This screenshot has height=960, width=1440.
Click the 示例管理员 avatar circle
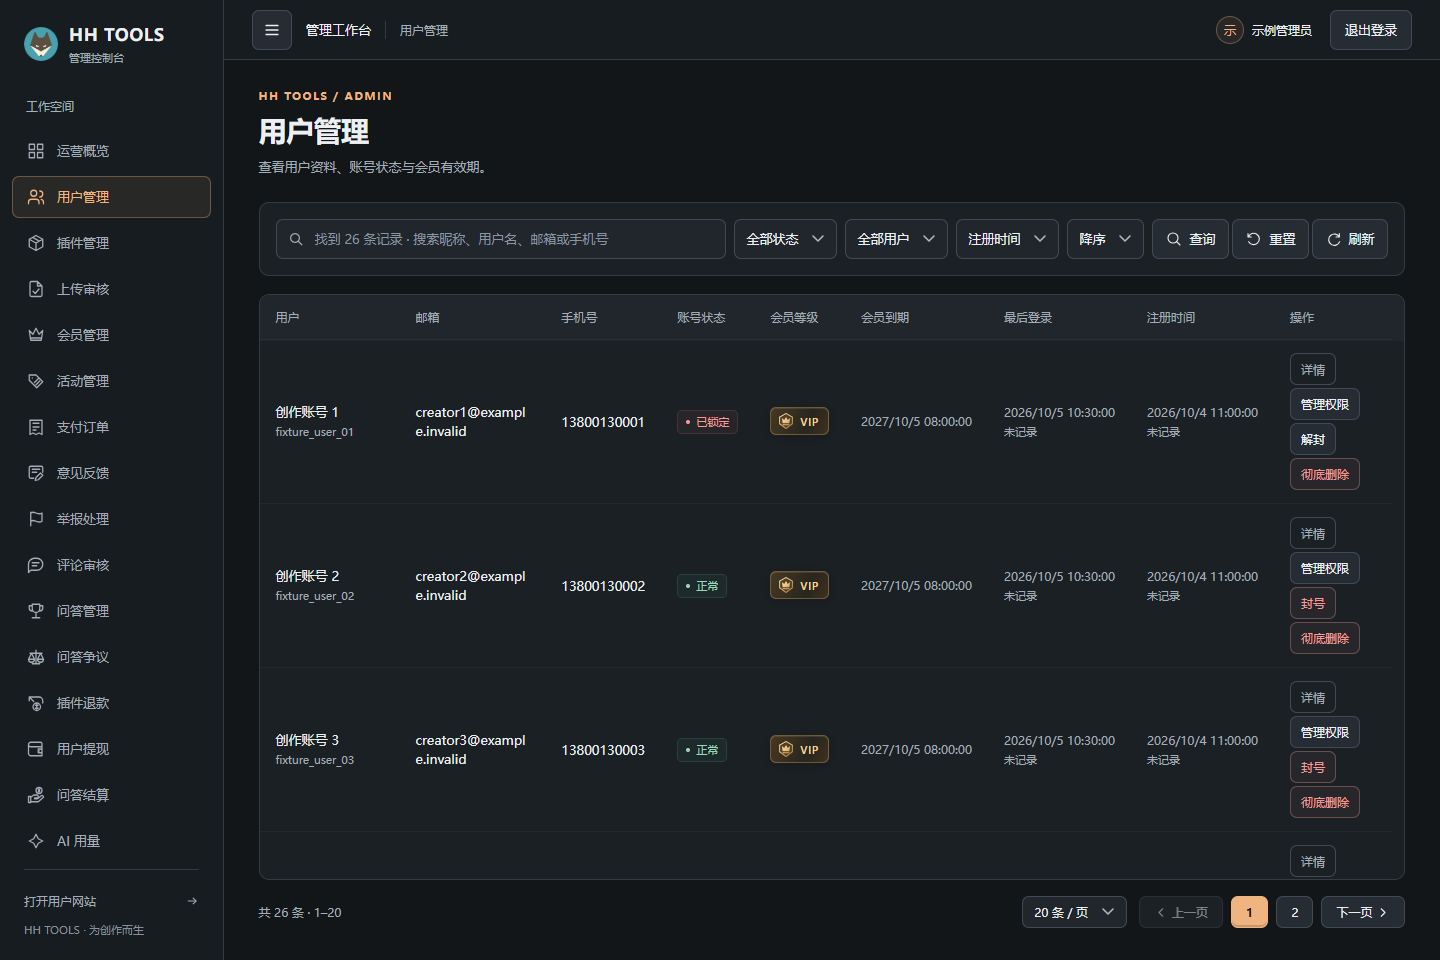[1230, 30]
